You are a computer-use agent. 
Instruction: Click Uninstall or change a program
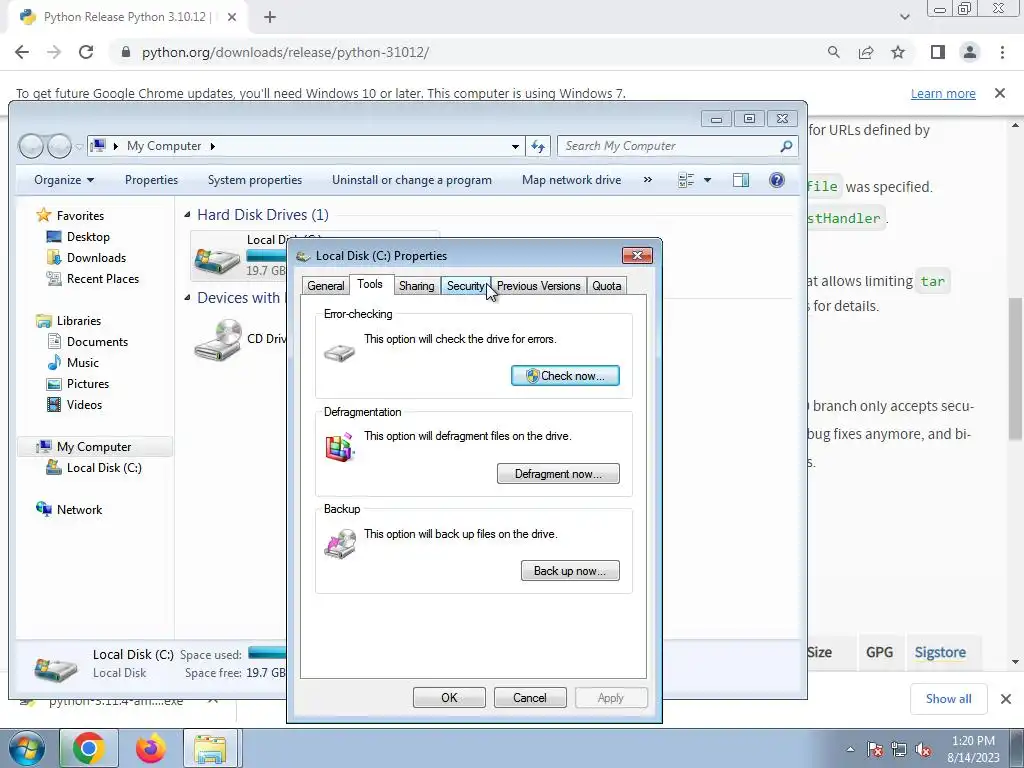coord(411,180)
